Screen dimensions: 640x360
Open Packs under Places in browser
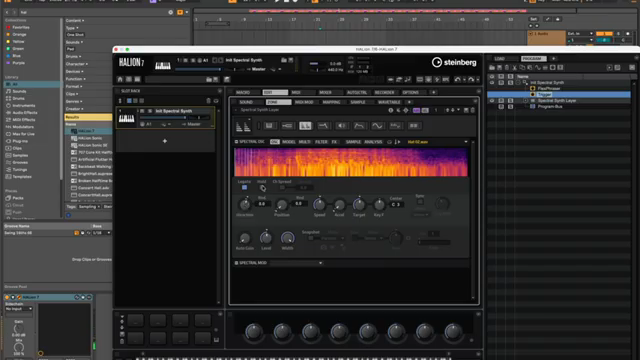click(x=18, y=198)
